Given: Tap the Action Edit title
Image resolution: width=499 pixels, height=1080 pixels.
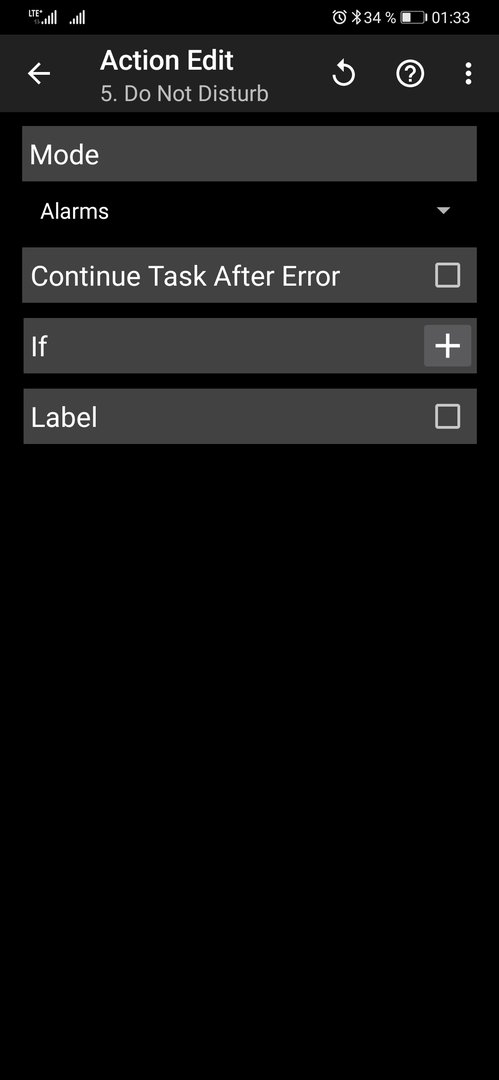Looking at the screenshot, I should (167, 61).
